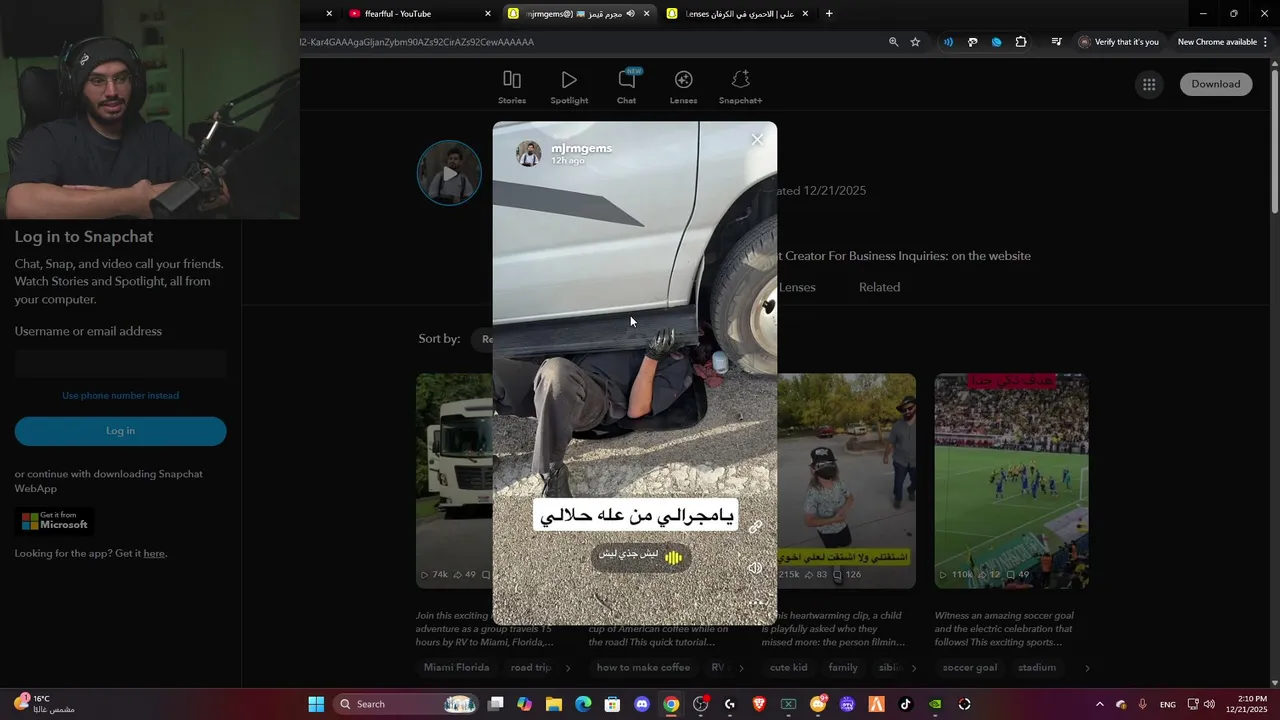
Task: Open the Snapchat+ section
Action: tap(740, 87)
